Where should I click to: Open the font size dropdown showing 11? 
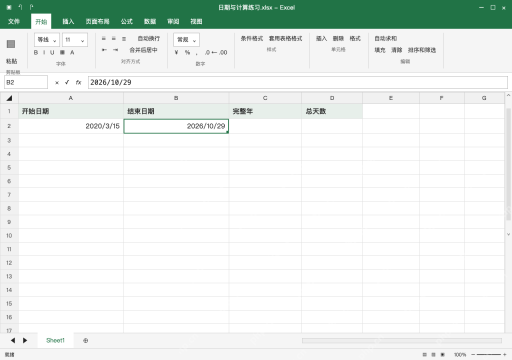pos(75,40)
